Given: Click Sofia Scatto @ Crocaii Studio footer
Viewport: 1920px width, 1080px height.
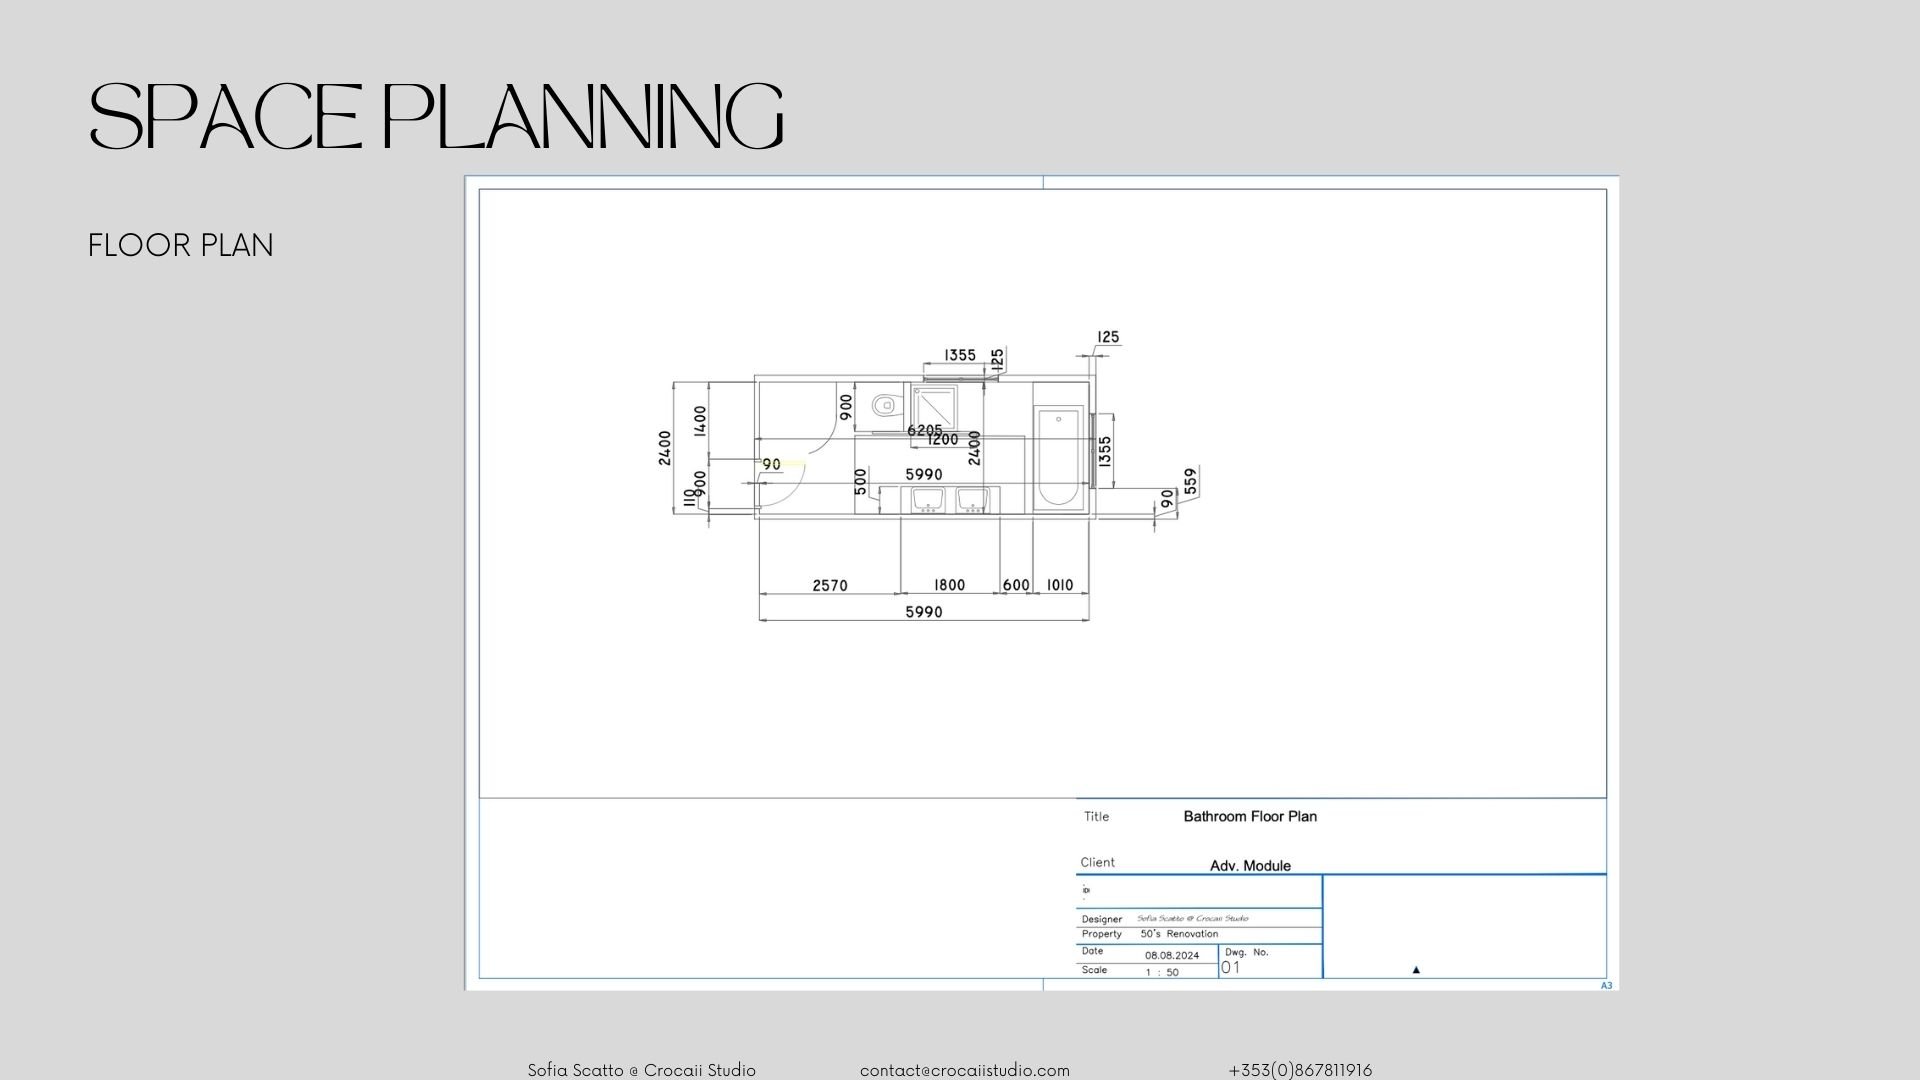Looking at the screenshot, I should [x=641, y=1070].
